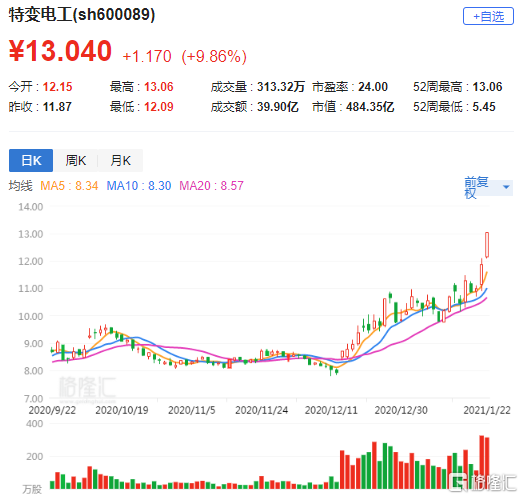Click the stock title 特变电工(sh600089)
This screenshot has width=523, height=499.
point(82,15)
